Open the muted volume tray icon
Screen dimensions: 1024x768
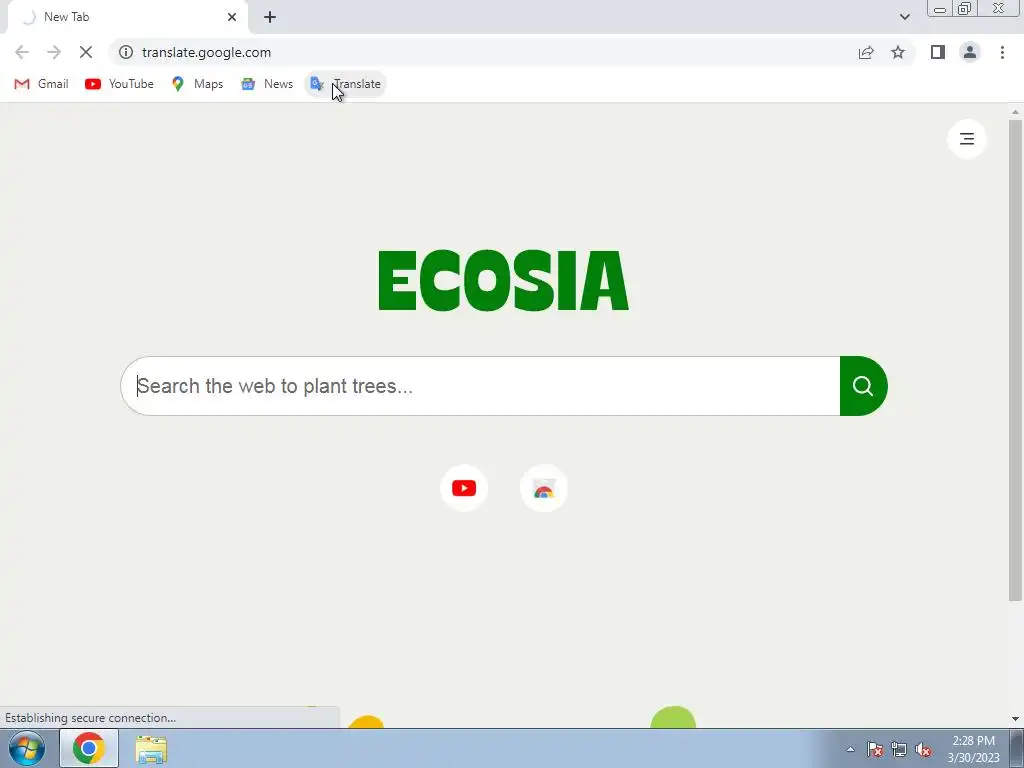pos(923,749)
